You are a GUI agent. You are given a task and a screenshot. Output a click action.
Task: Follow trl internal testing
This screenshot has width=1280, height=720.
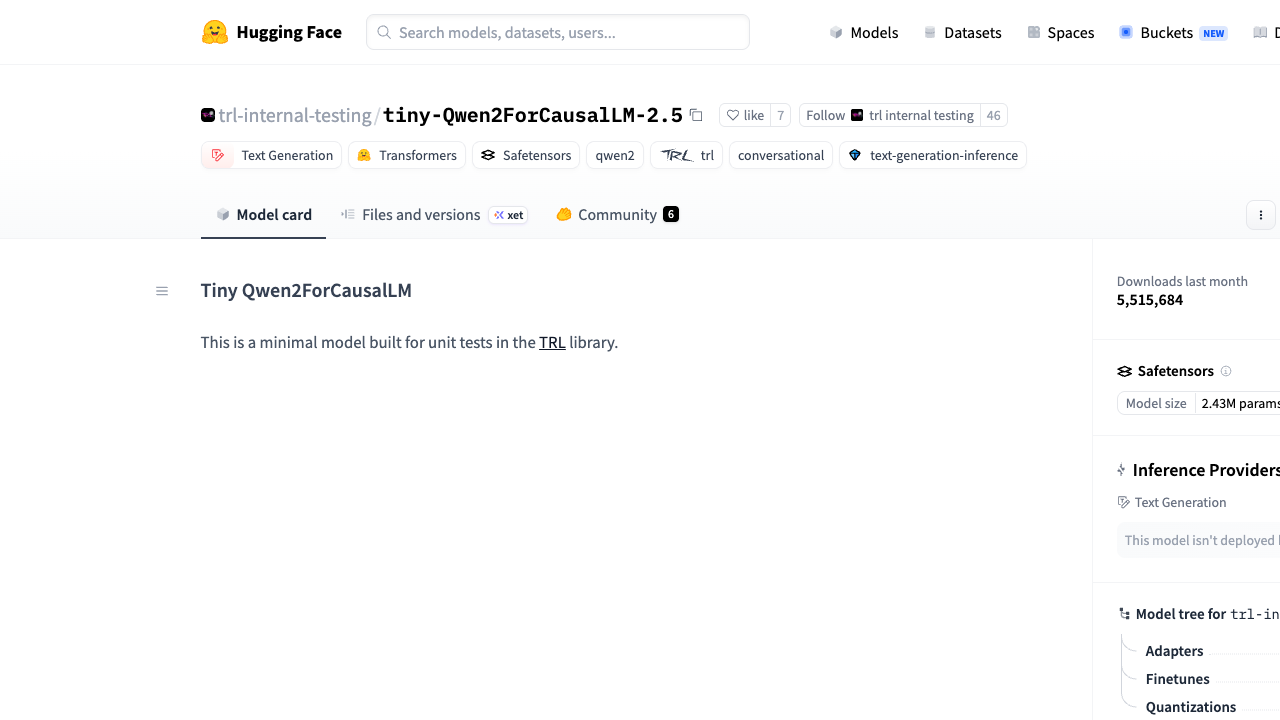[x=890, y=115]
